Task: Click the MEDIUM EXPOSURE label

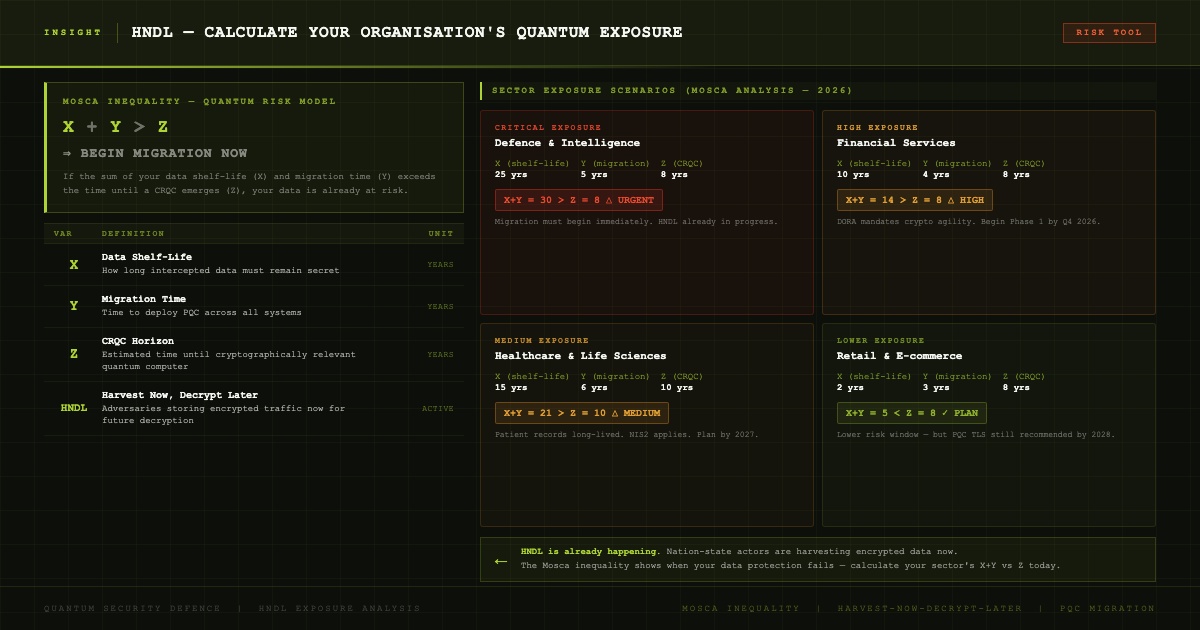Action: pos(542,341)
